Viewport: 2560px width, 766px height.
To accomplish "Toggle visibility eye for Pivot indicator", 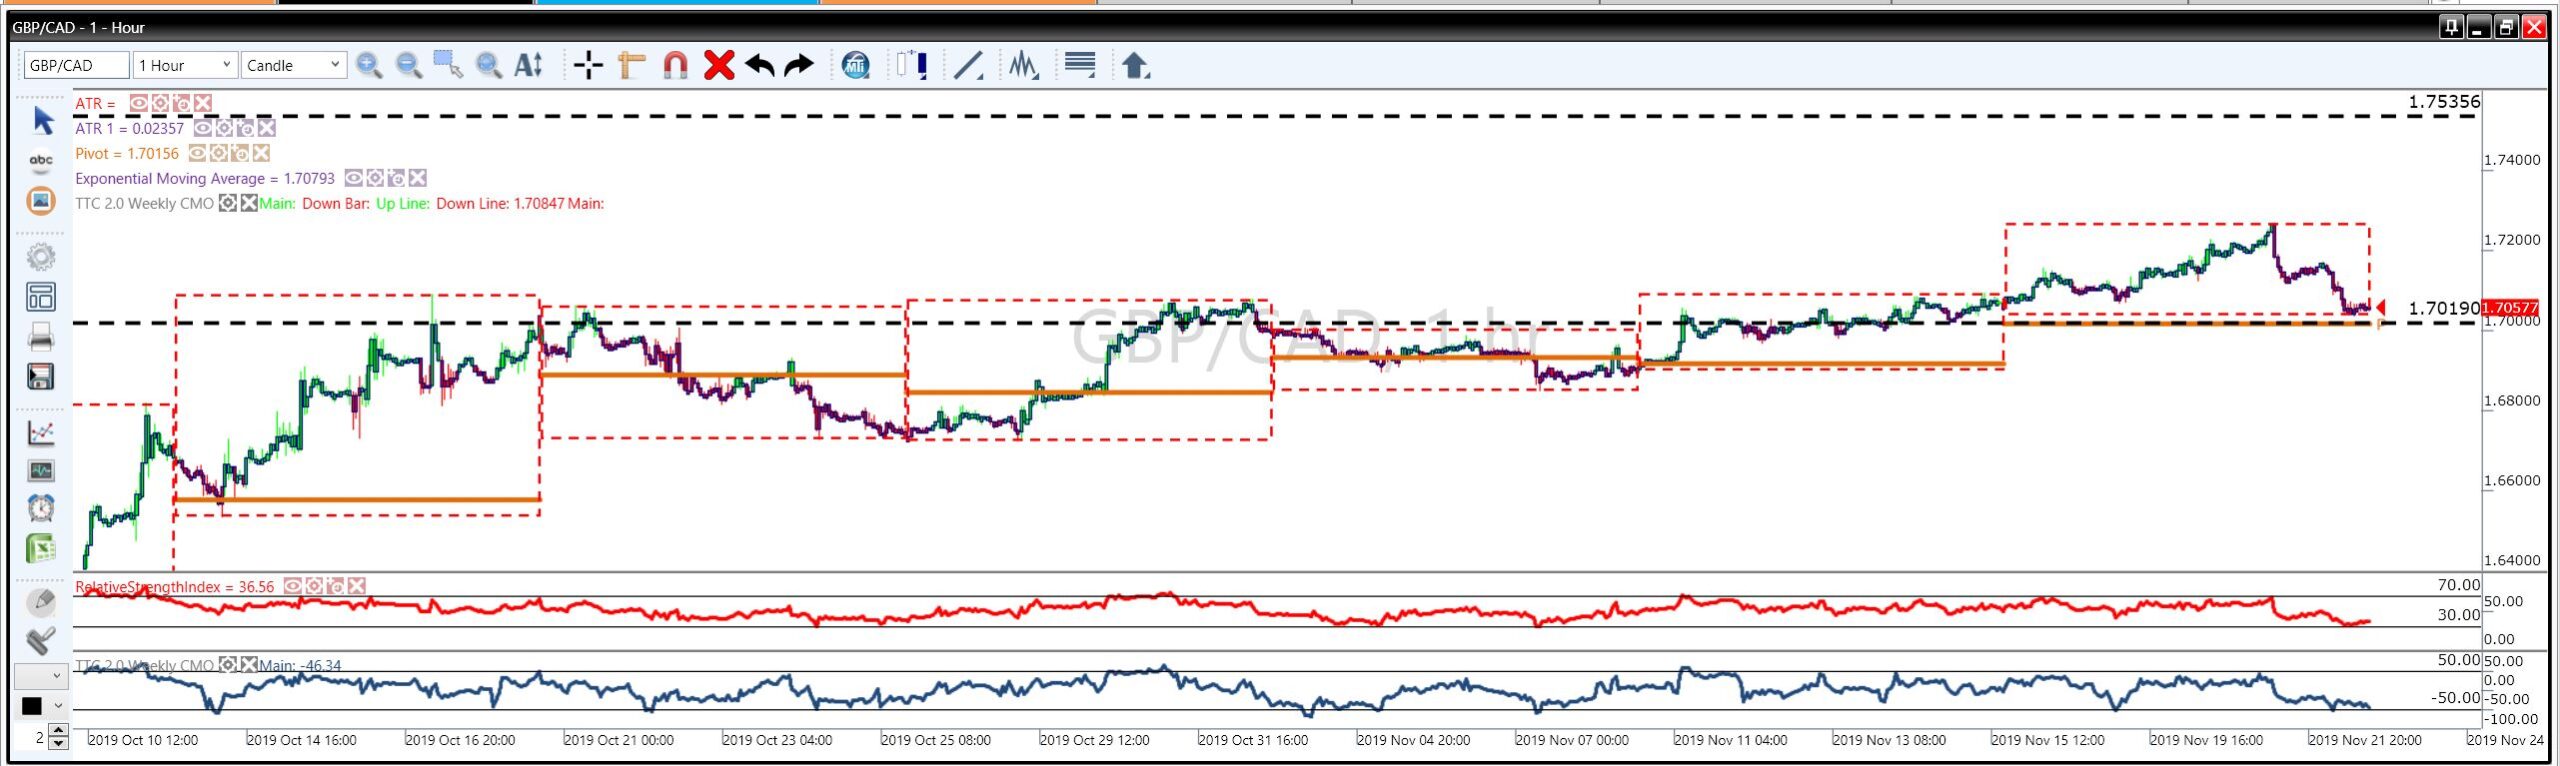I will [x=198, y=153].
